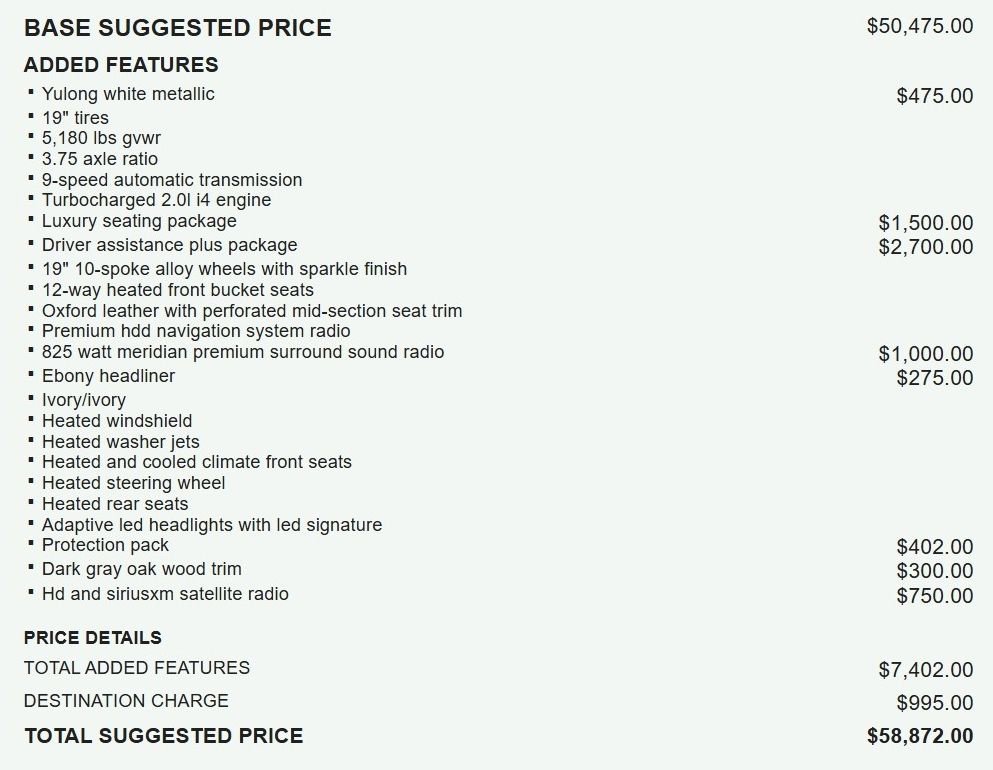Click the Base Suggested Price heading

point(178,28)
